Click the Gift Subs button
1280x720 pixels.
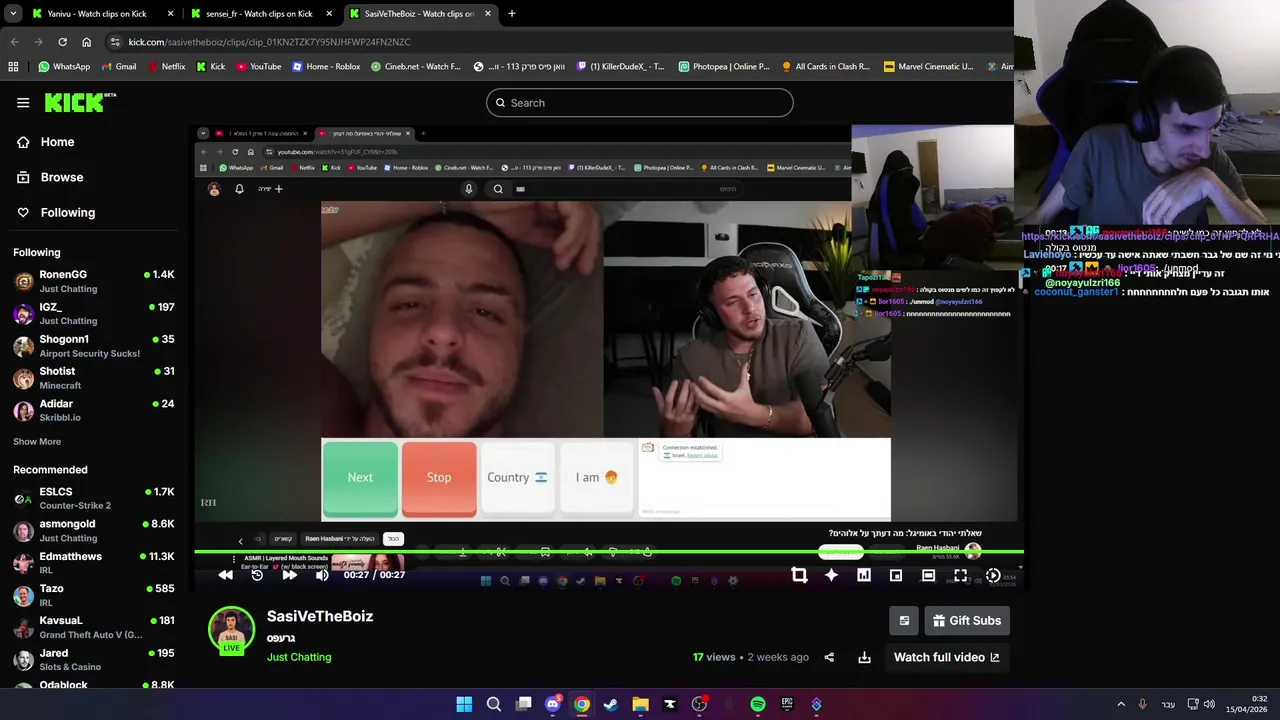pos(966,621)
